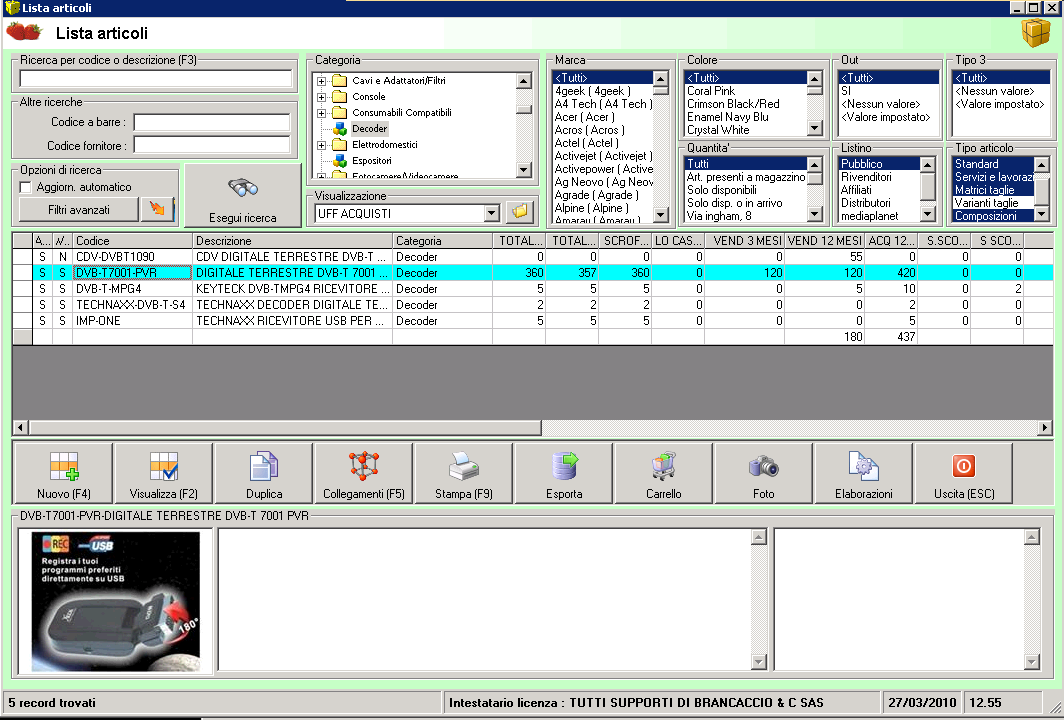Open Collegamenti (F5) links
Viewport: 1064px width, 720px height.
click(x=363, y=467)
